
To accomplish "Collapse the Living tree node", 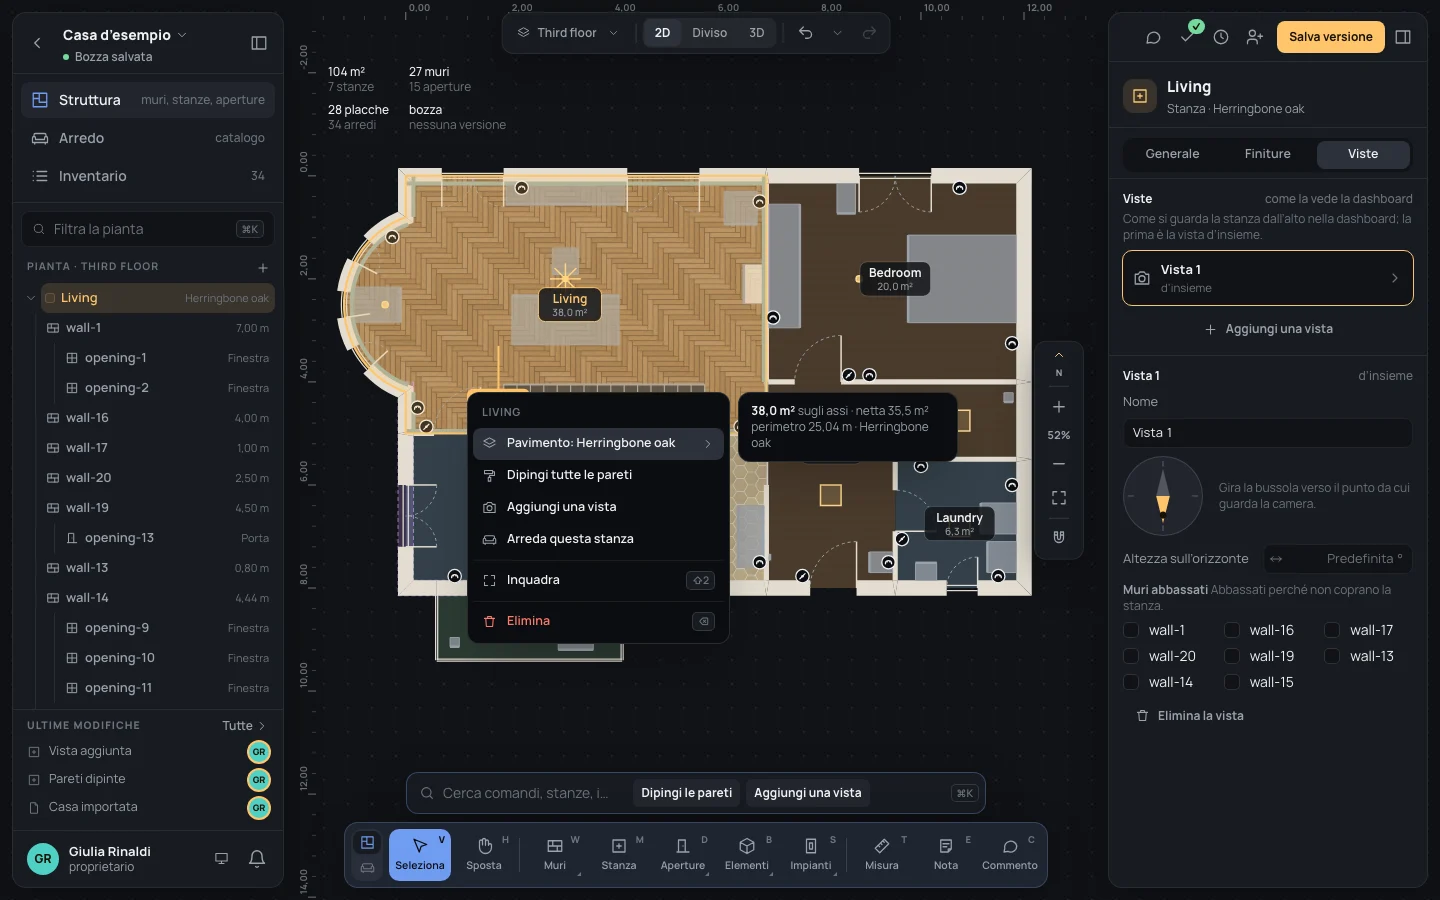I will pyautogui.click(x=31, y=298).
